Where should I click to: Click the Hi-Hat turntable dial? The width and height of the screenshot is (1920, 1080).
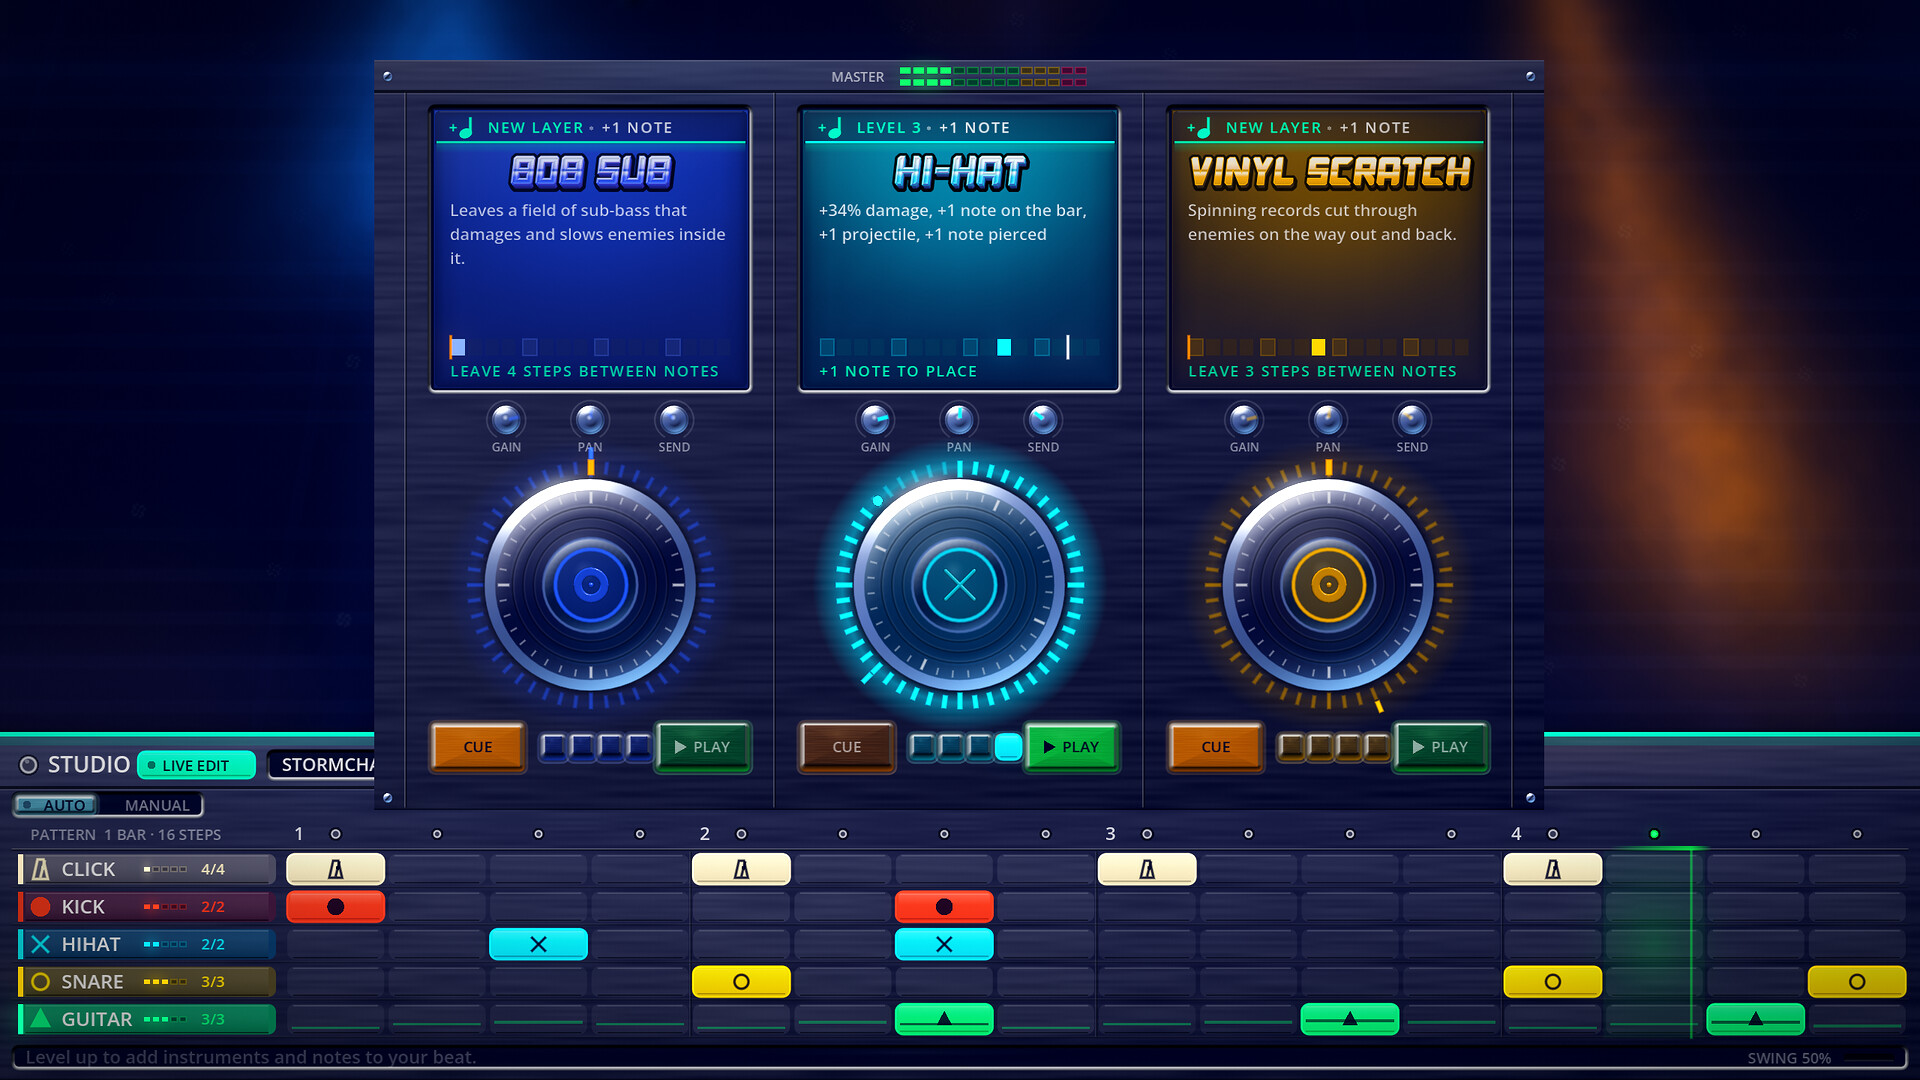click(x=959, y=585)
